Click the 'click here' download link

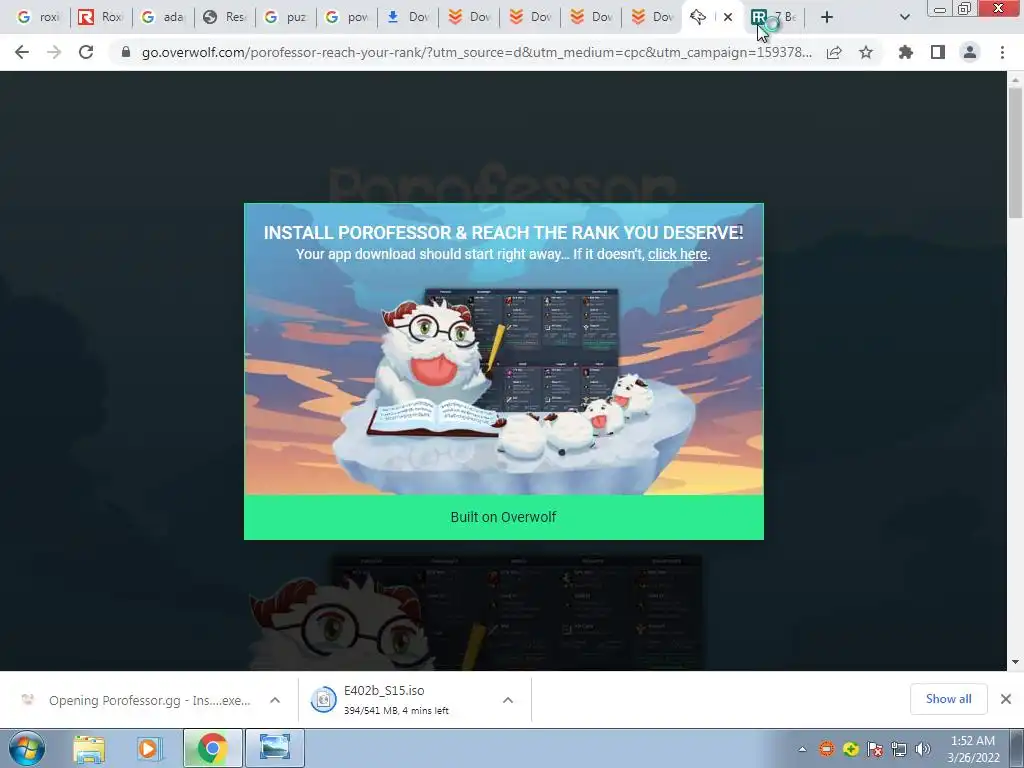[677, 254]
